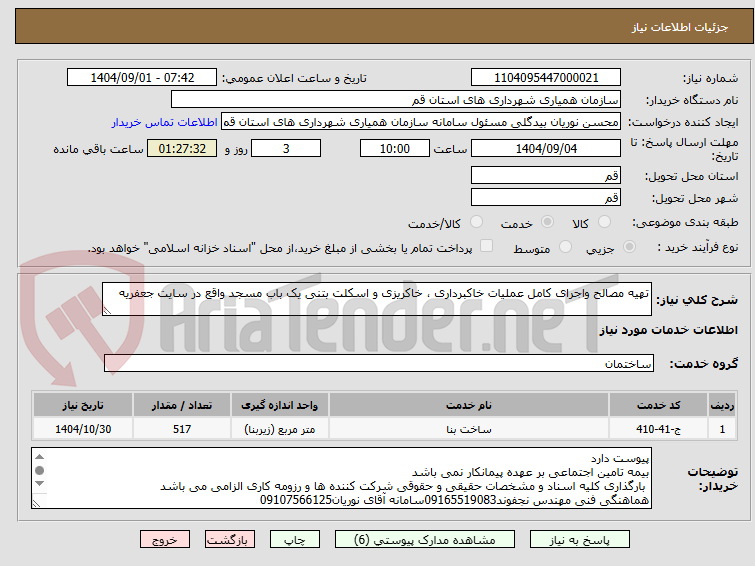
Task: Click the 'تعداد / مقدار' column header
Action: point(182,405)
